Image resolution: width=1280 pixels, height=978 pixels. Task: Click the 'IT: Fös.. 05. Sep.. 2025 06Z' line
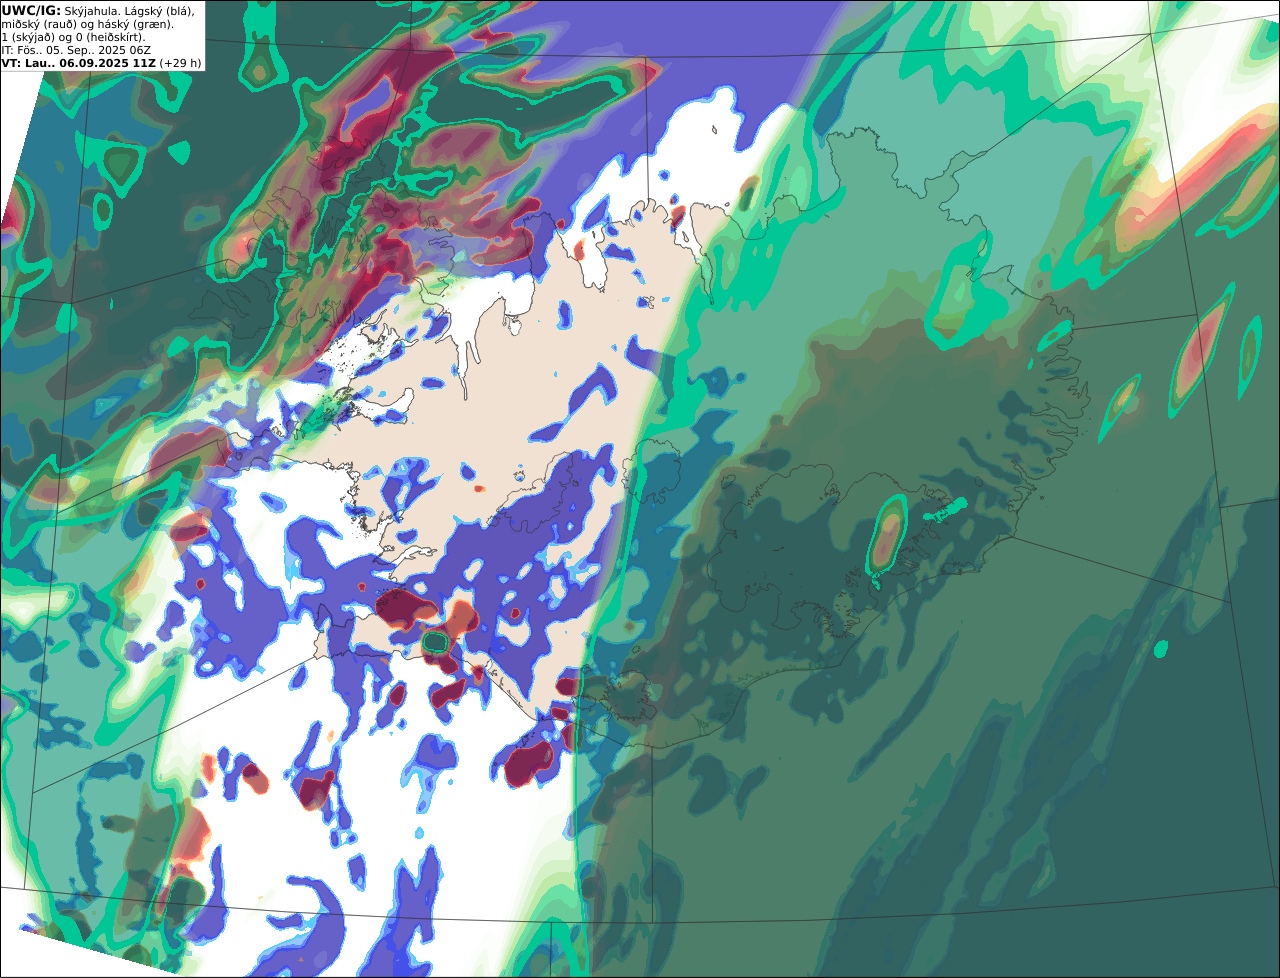coord(76,49)
